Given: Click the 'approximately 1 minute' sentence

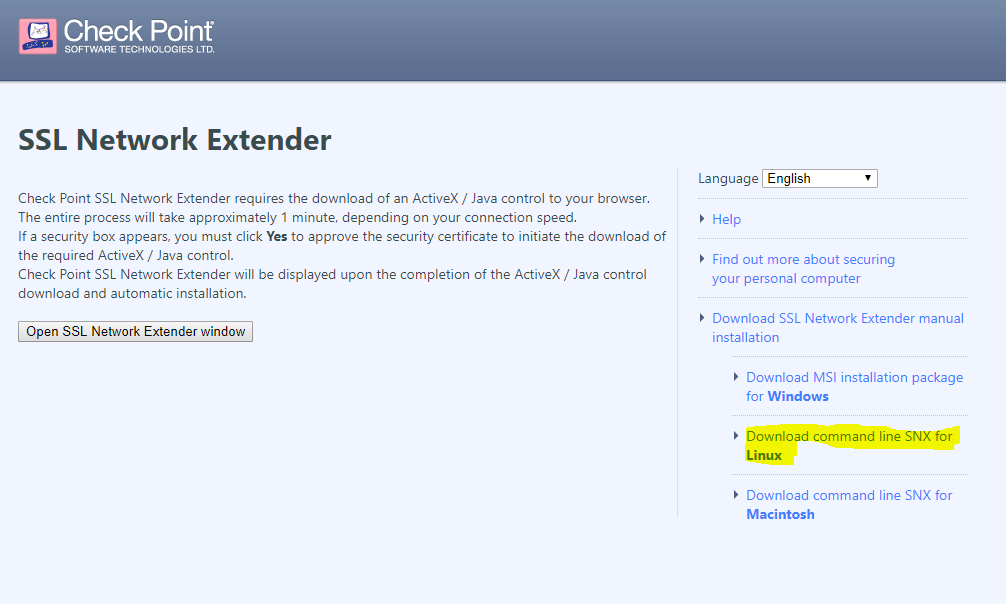Looking at the screenshot, I should 297,218.
